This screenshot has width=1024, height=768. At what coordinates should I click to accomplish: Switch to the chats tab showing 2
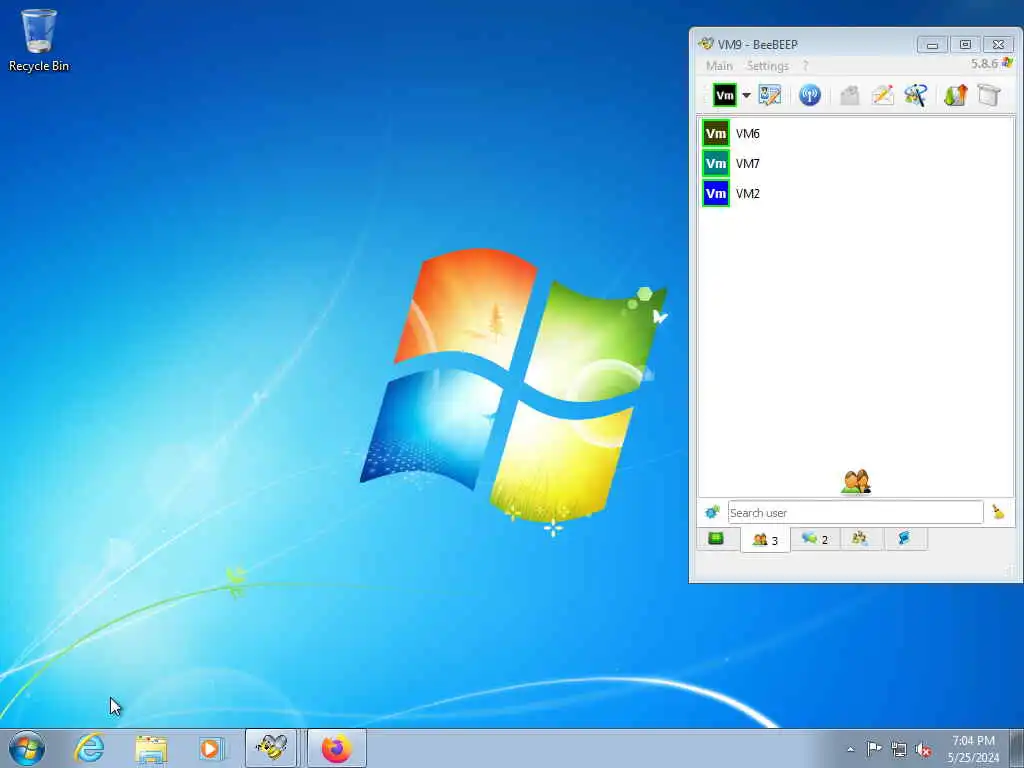tap(815, 539)
